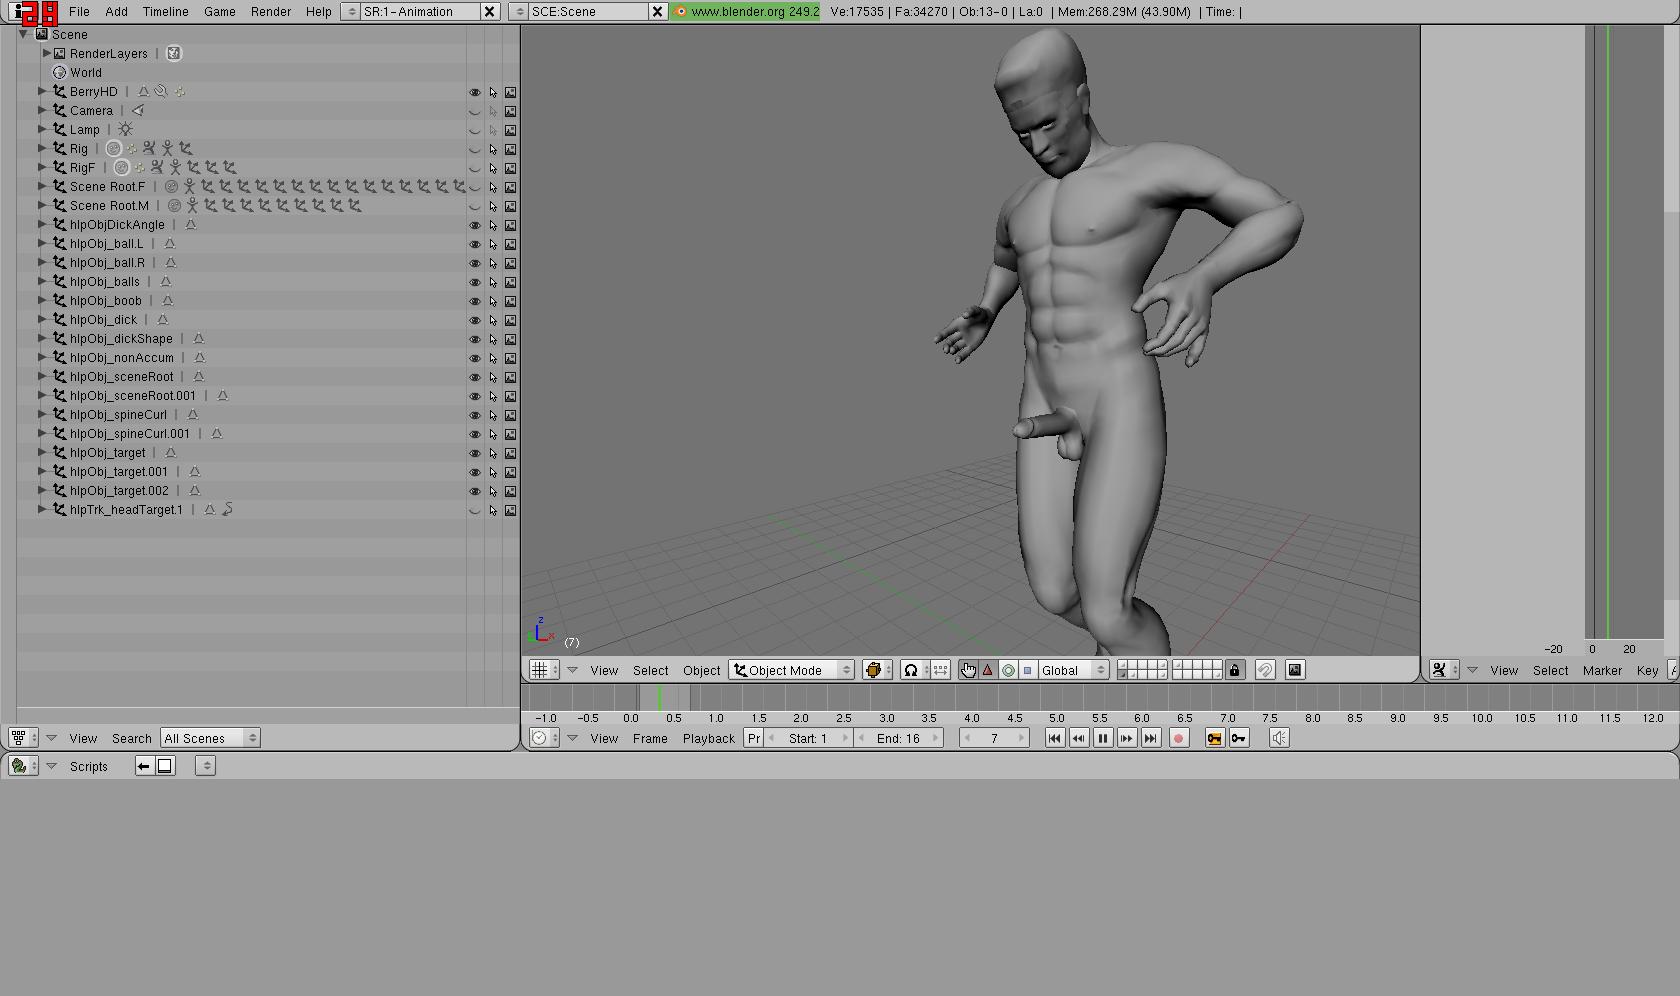The height and width of the screenshot is (996, 1680).
Task: Toggle renderability for the Lamp row
Action: tap(511, 130)
